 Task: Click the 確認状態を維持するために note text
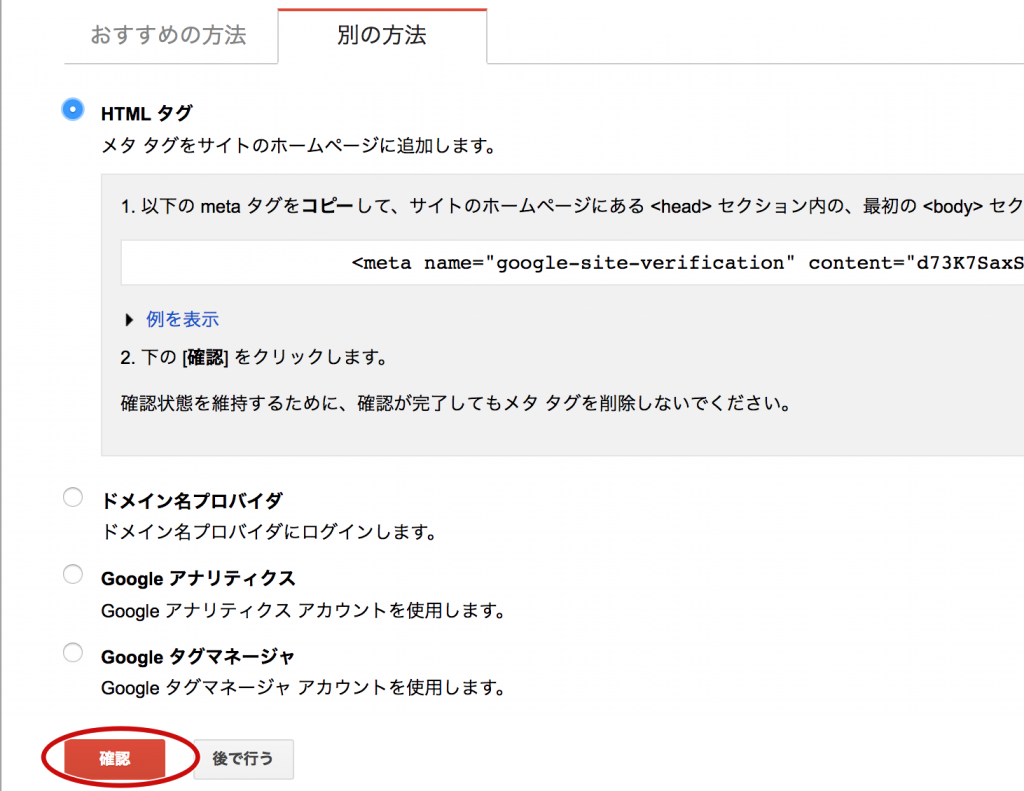(x=456, y=403)
